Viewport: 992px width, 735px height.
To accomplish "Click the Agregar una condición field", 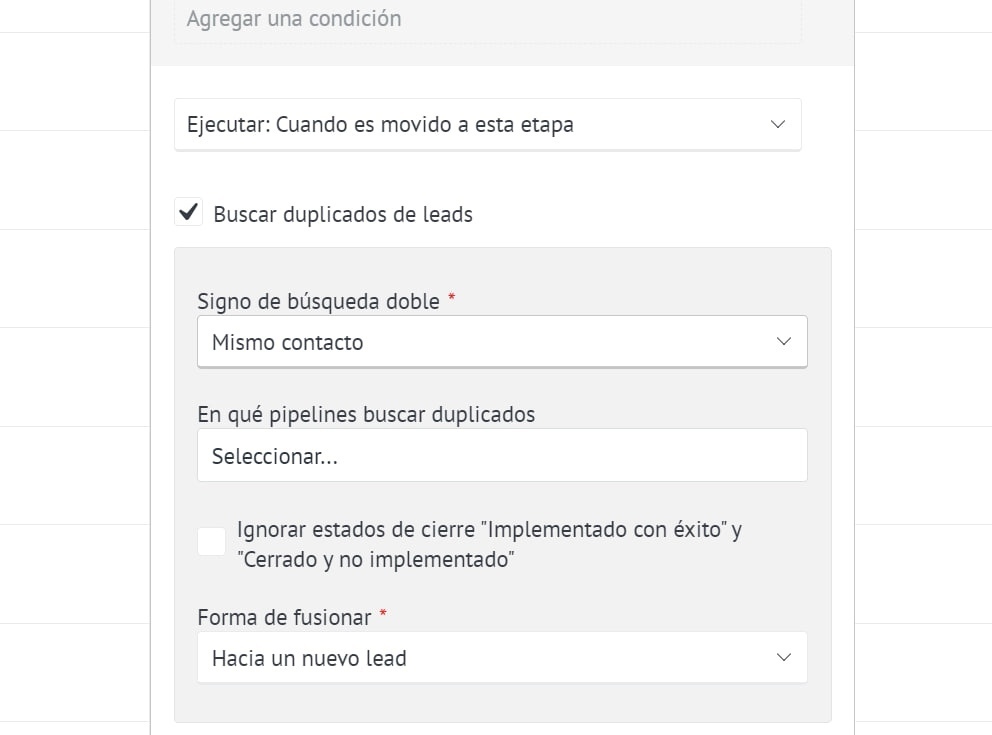I will [x=487, y=19].
